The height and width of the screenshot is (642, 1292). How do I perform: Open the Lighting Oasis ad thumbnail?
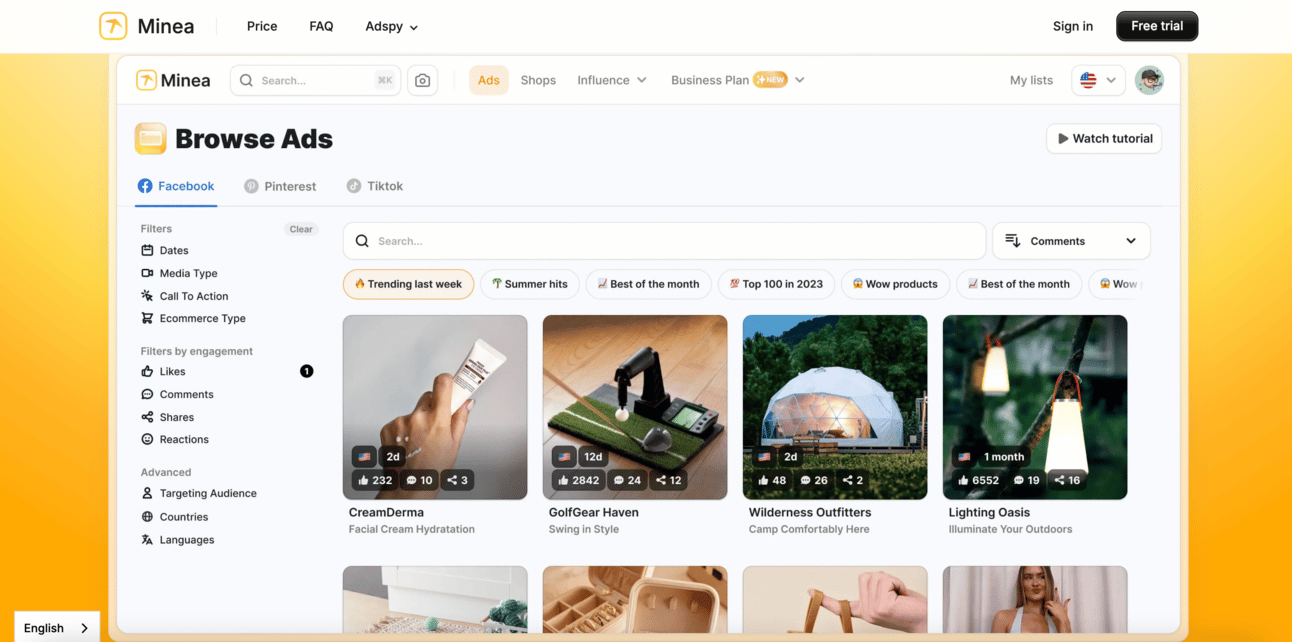(x=1035, y=407)
